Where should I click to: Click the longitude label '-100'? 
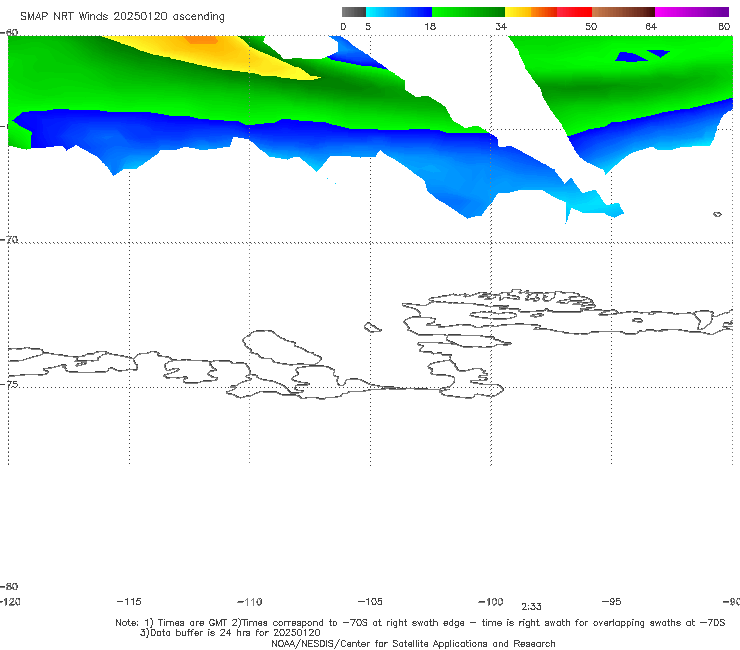(491, 602)
